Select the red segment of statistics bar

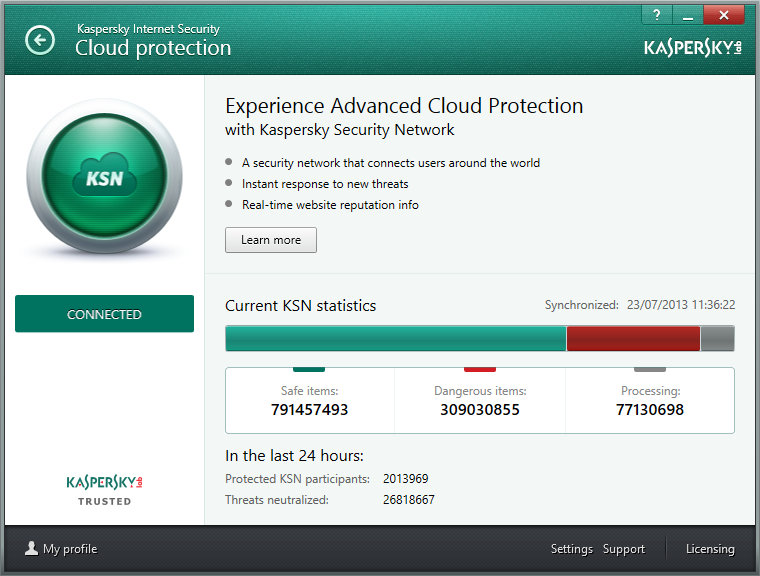coord(633,339)
